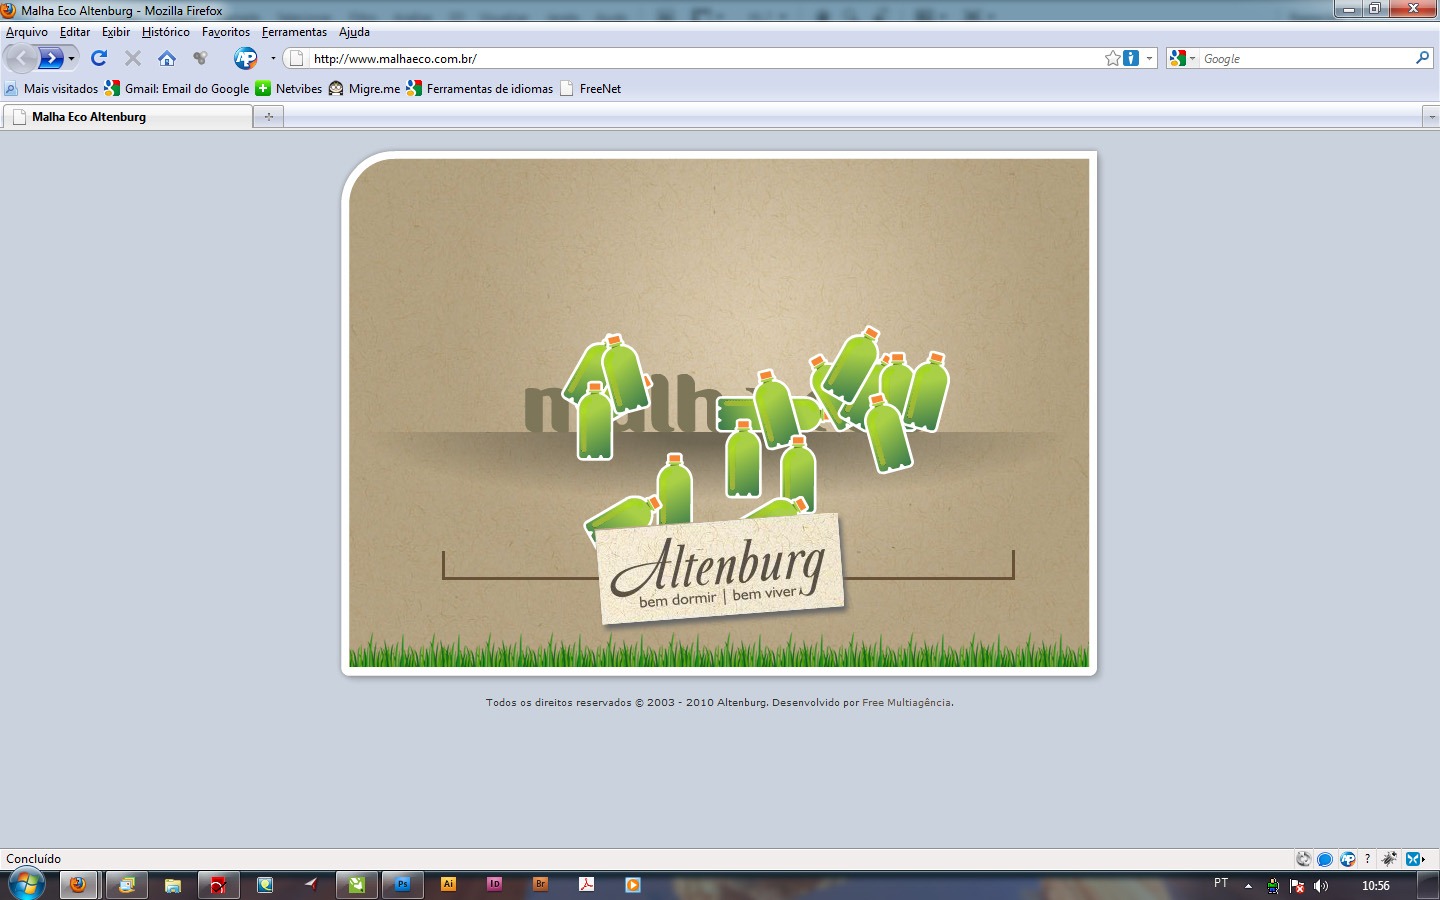Image resolution: width=1440 pixels, height=900 pixels.
Task: Select the Malha Eco Altenburg tab
Action: pos(128,117)
